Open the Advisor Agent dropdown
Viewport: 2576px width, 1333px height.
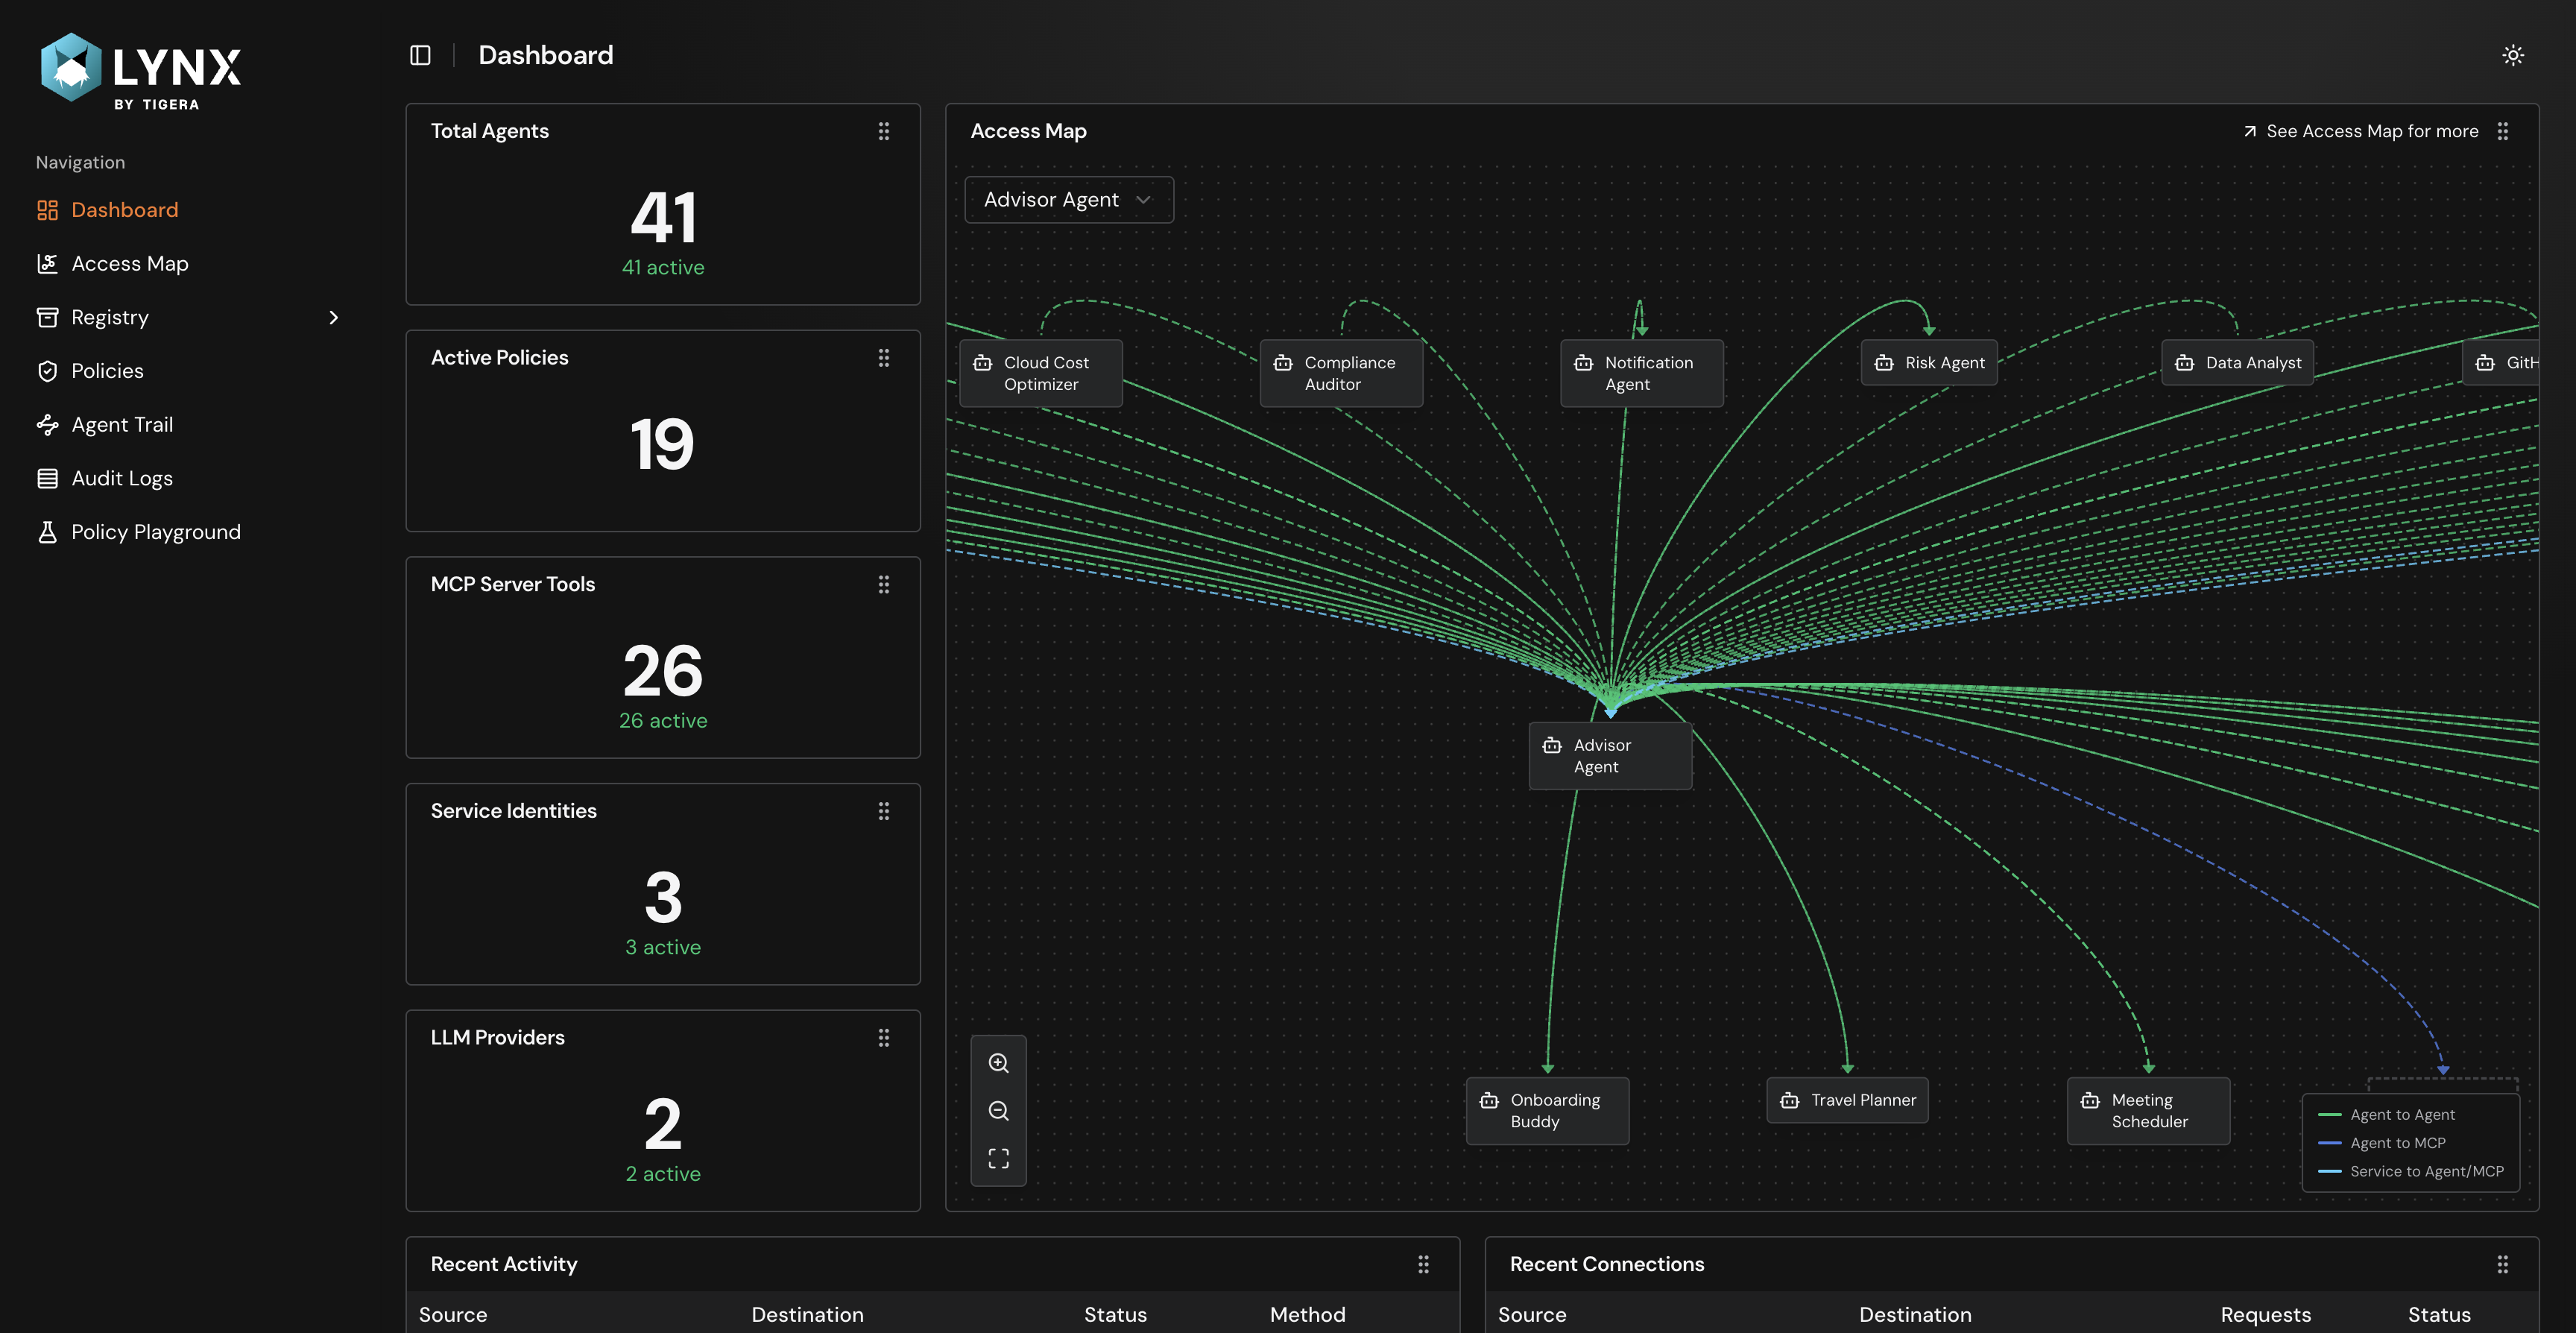pos(1069,200)
